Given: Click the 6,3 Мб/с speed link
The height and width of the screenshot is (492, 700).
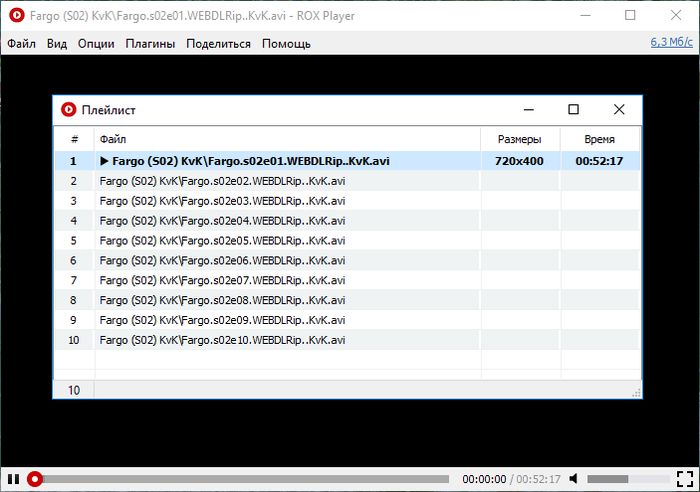Looking at the screenshot, I should point(671,42).
